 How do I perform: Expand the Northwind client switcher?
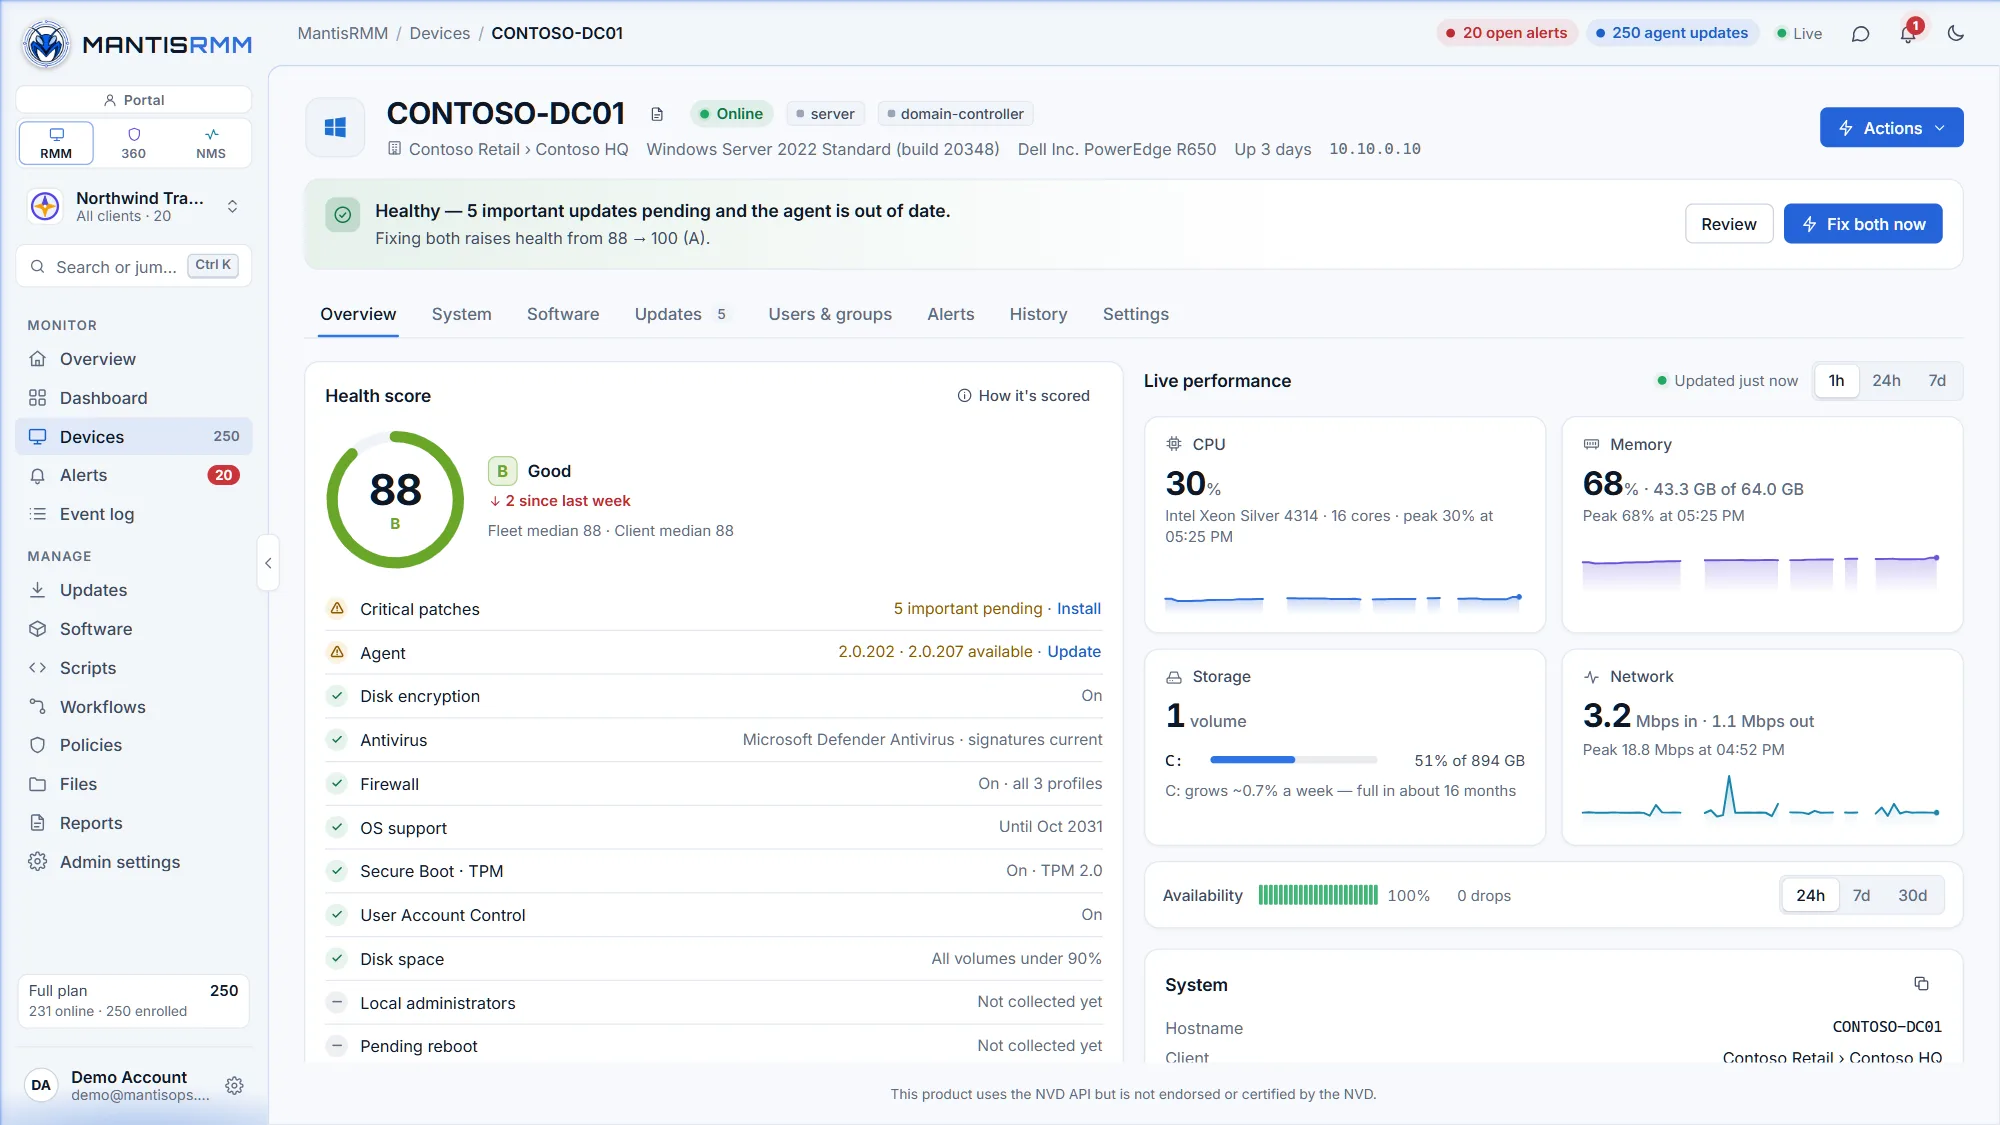[x=134, y=206]
